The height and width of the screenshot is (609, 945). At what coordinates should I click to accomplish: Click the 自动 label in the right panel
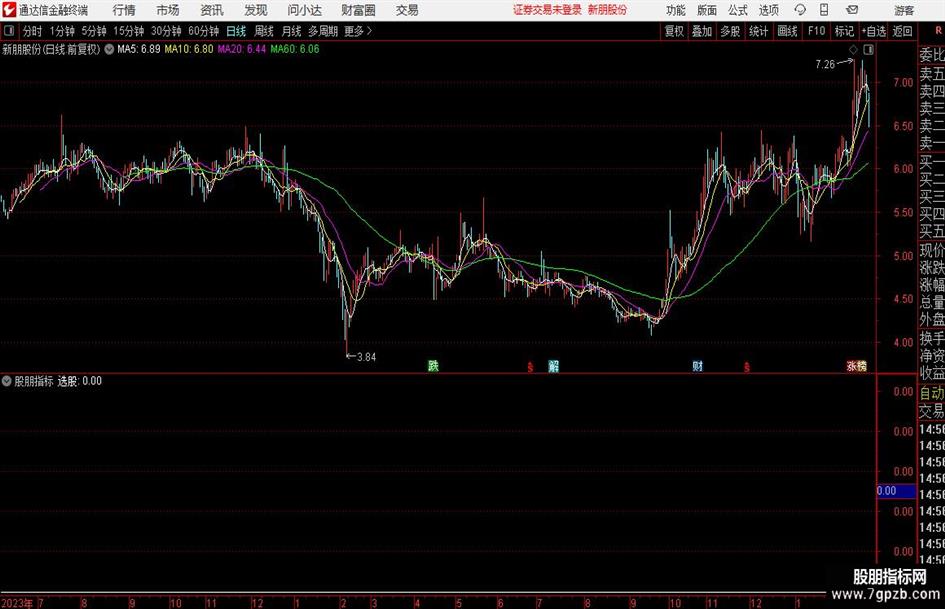click(x=932, y=393)
